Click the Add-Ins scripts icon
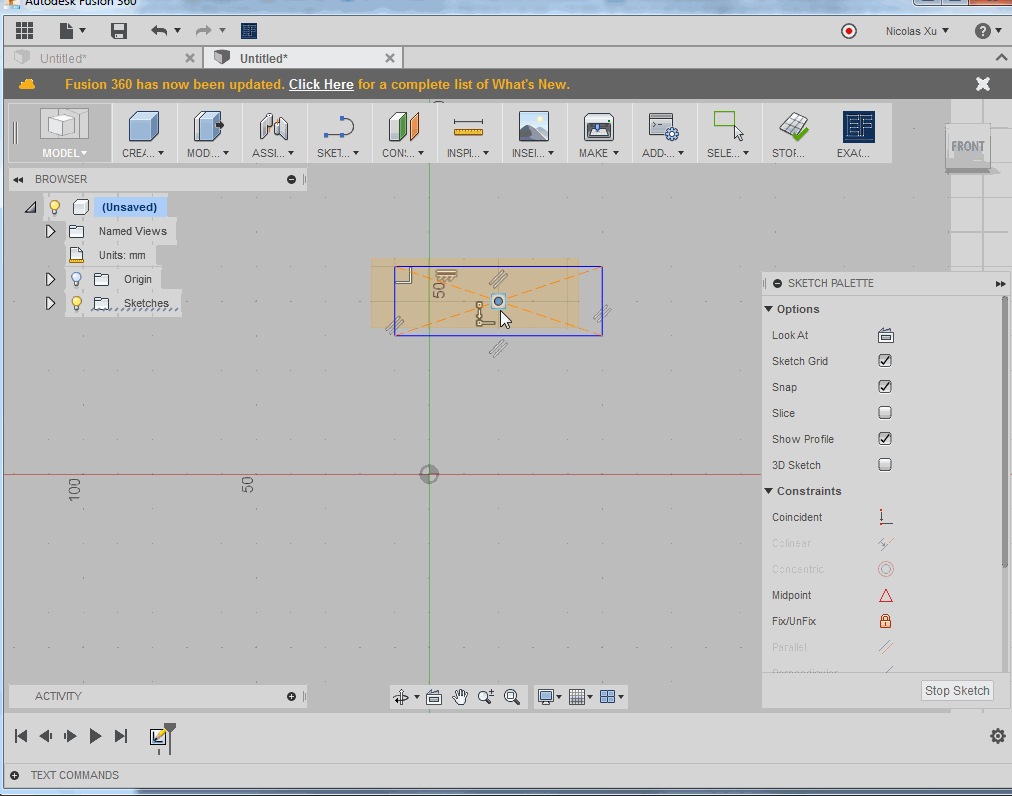This screenshot has width=1012, height=796. coord(663,127)
